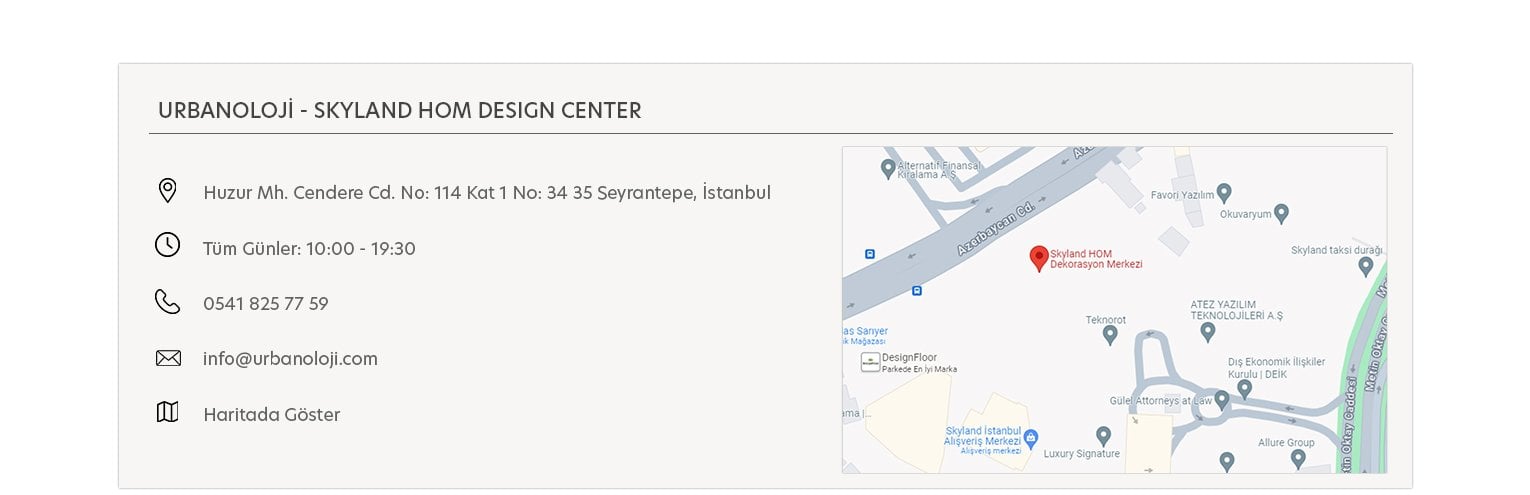Click the DesignFloor logo on the map
The image size is (1530, 495).
(870, 362)
